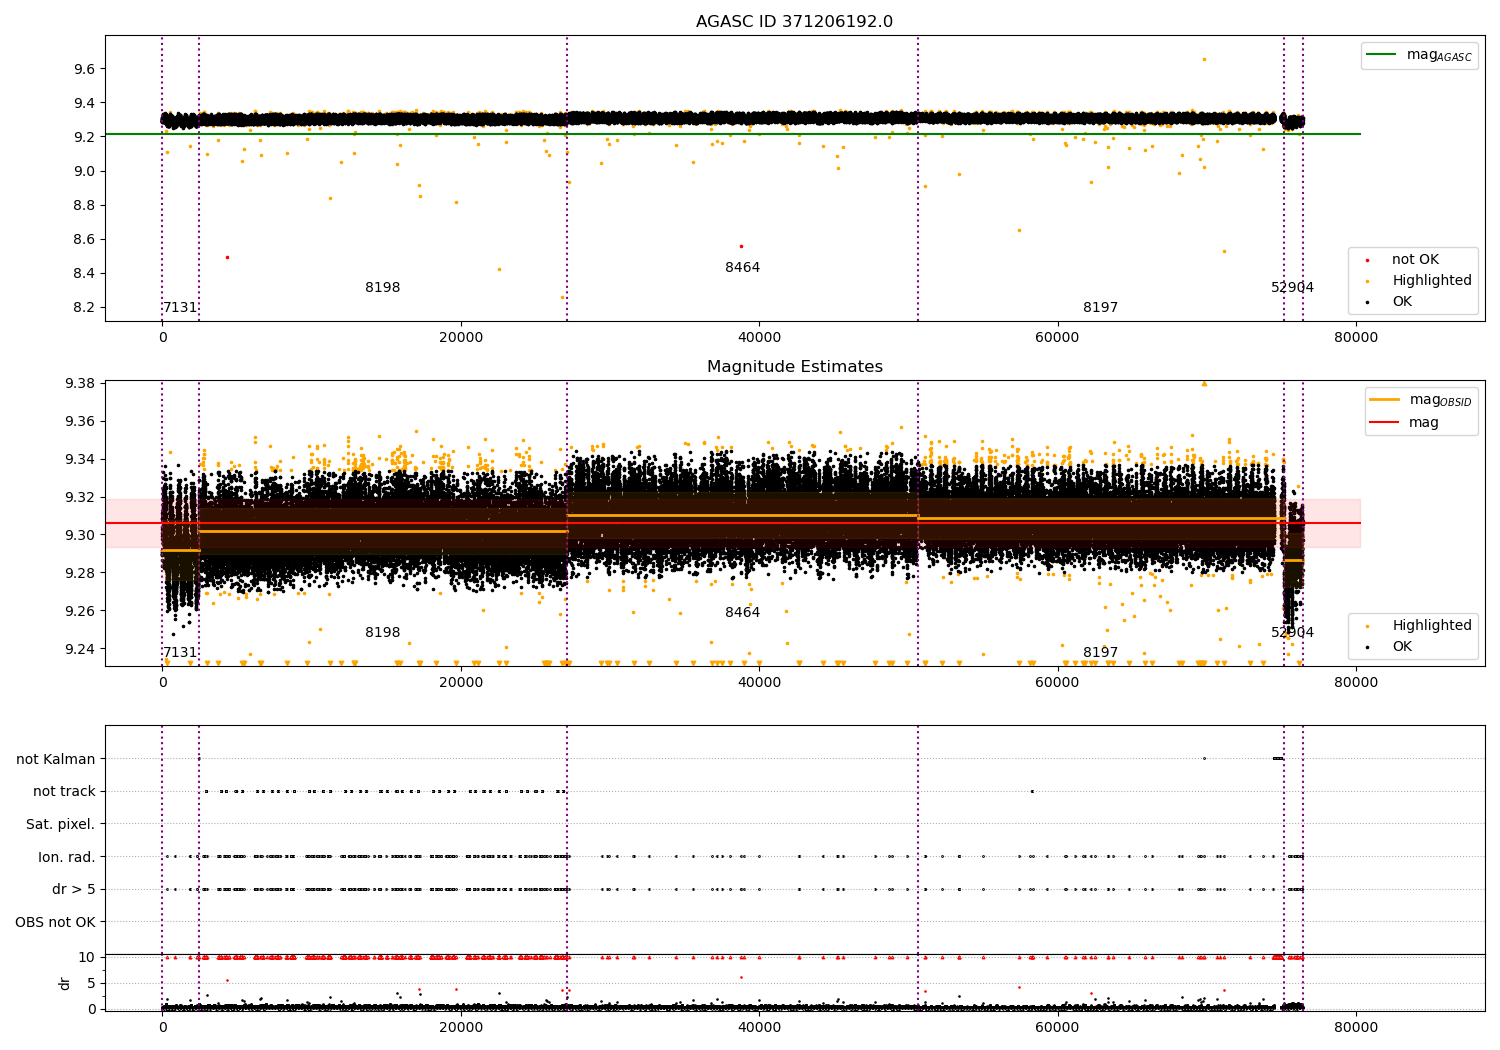Click the 60000 x-tick under bottom flags plot
Image resolution: width=1500 pixels, height=1050 pixels.
pyautogui.click(x=1057, y=1027)
